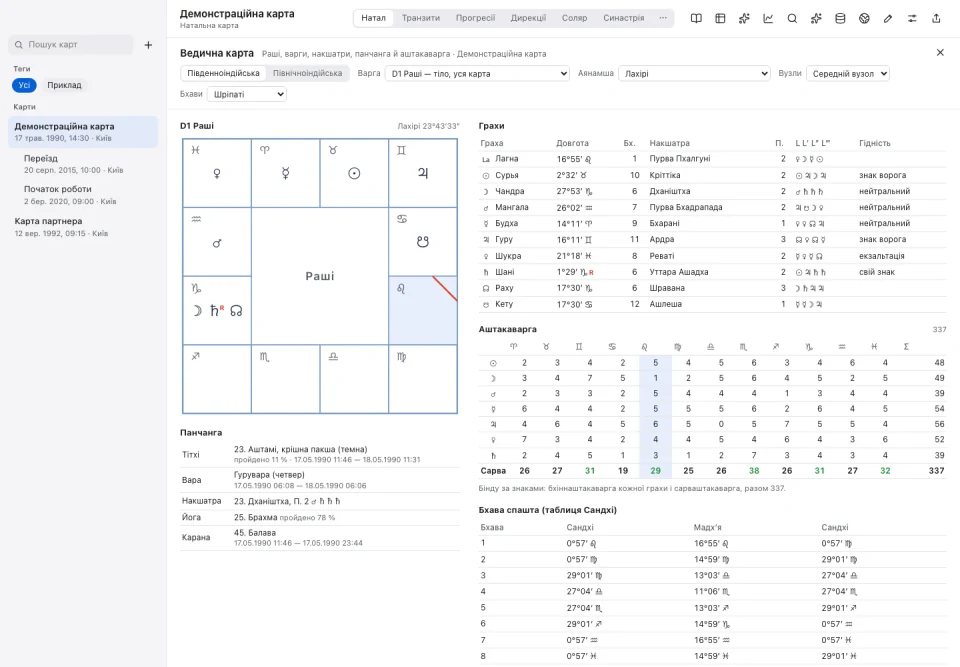960x667 pixels.
Task: Click the pencil edit icon
Action: pyautogui.click(x=888, y=18)
